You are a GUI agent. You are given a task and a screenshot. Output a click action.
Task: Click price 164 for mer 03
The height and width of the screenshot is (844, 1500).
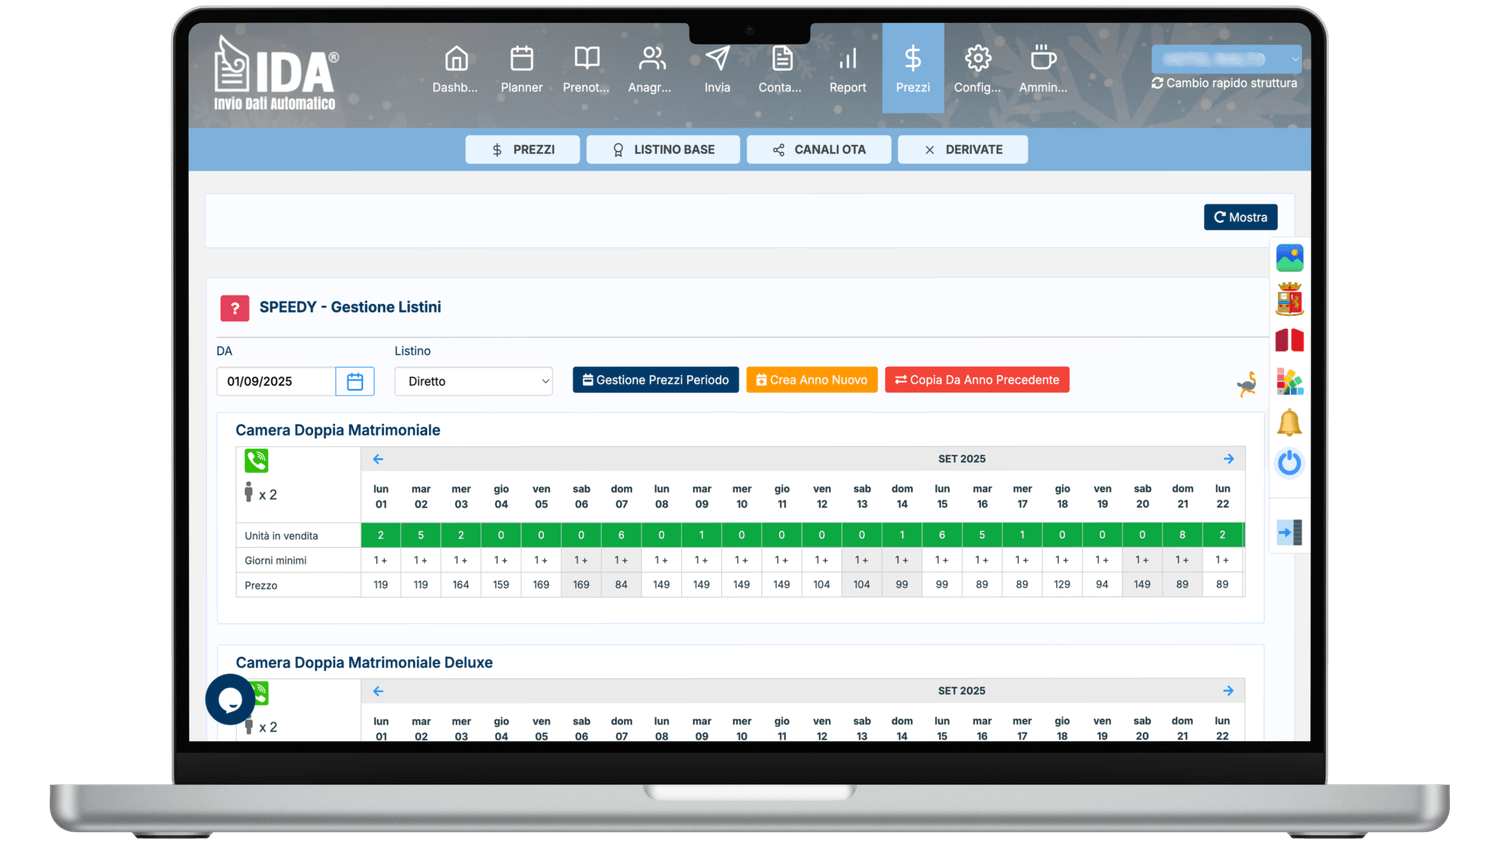461,585
